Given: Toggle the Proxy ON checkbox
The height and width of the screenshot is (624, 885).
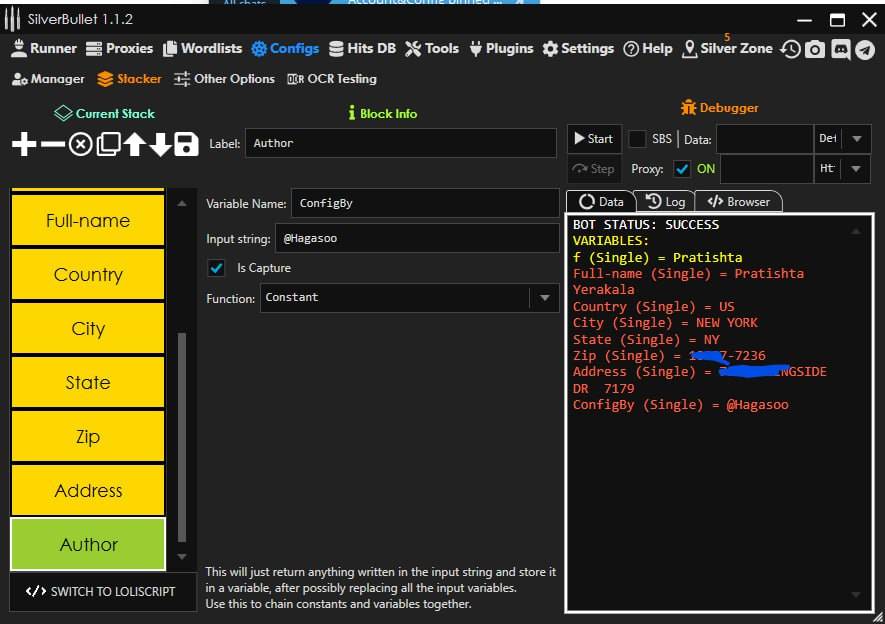Looking at the screenshot, I should 682,169.
